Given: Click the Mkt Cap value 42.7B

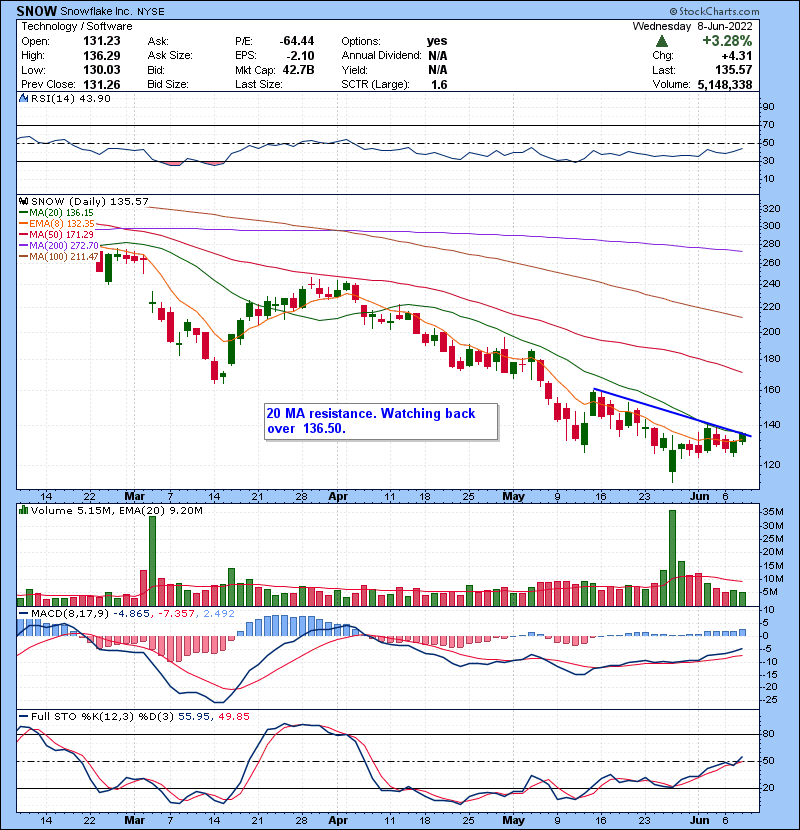Looking at the screenshot, I should (x=299, y=70).
